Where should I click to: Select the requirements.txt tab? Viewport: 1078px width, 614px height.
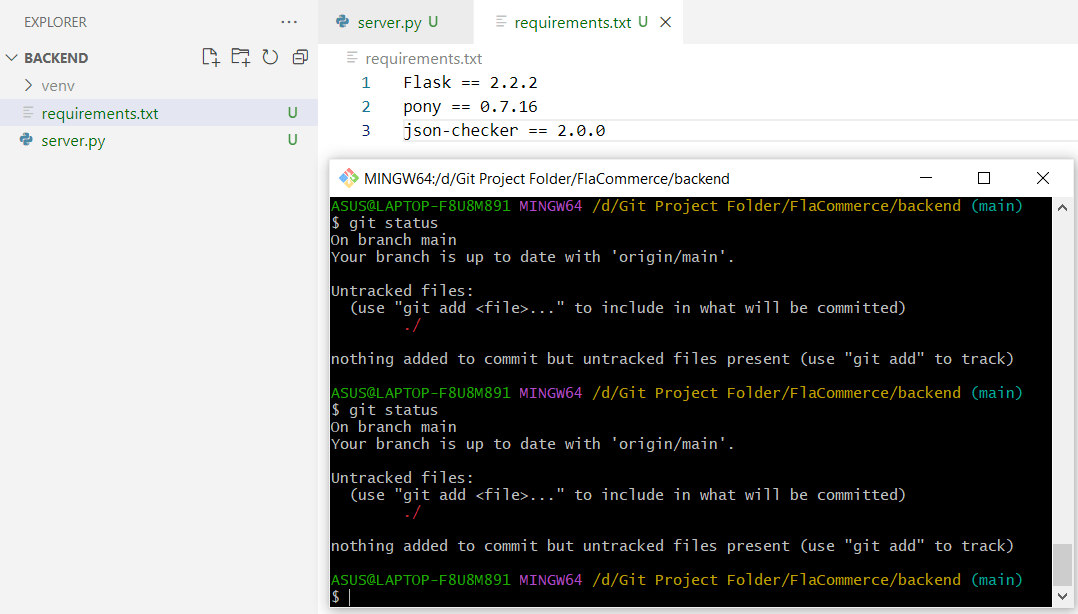click(x=575, y=21)
